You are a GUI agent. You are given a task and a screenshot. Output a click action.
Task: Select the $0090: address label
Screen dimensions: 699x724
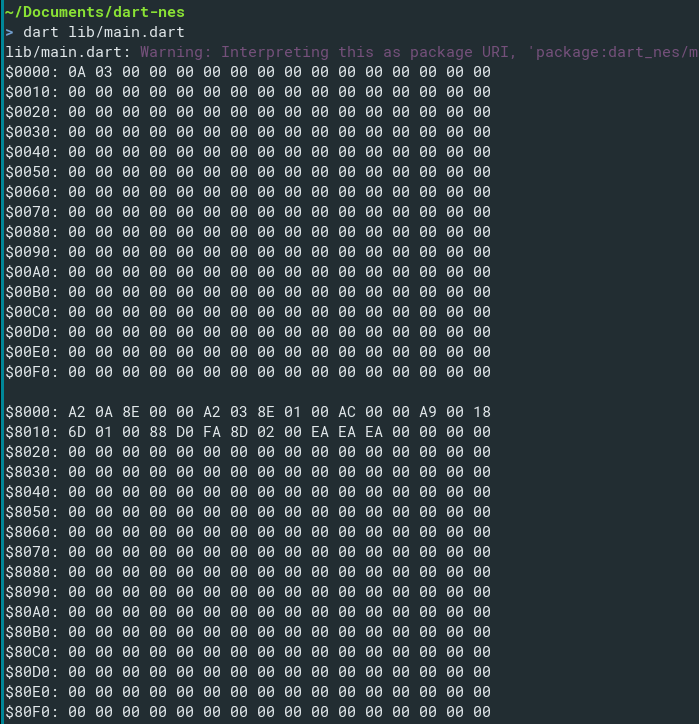point(32,252)
